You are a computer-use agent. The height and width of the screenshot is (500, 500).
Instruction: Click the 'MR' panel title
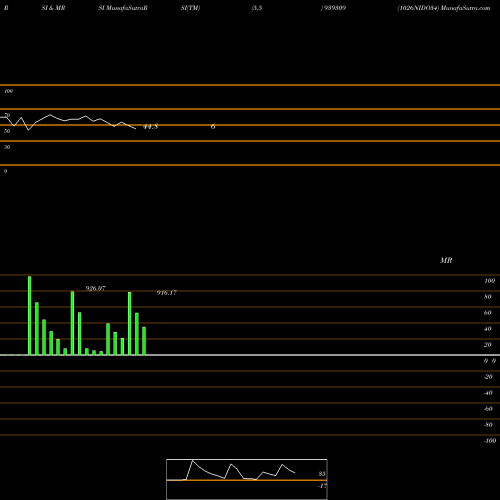click(446, 260)
